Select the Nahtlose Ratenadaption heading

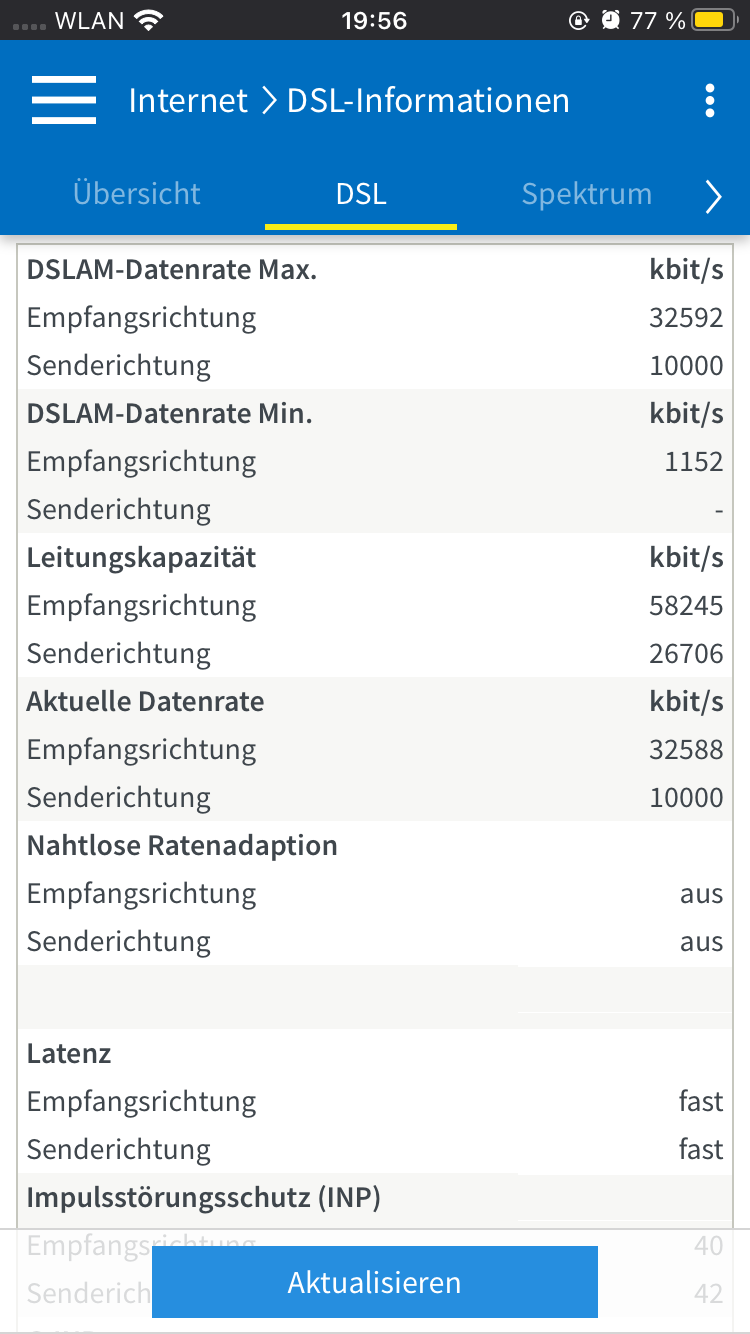(x=182, y=846)
